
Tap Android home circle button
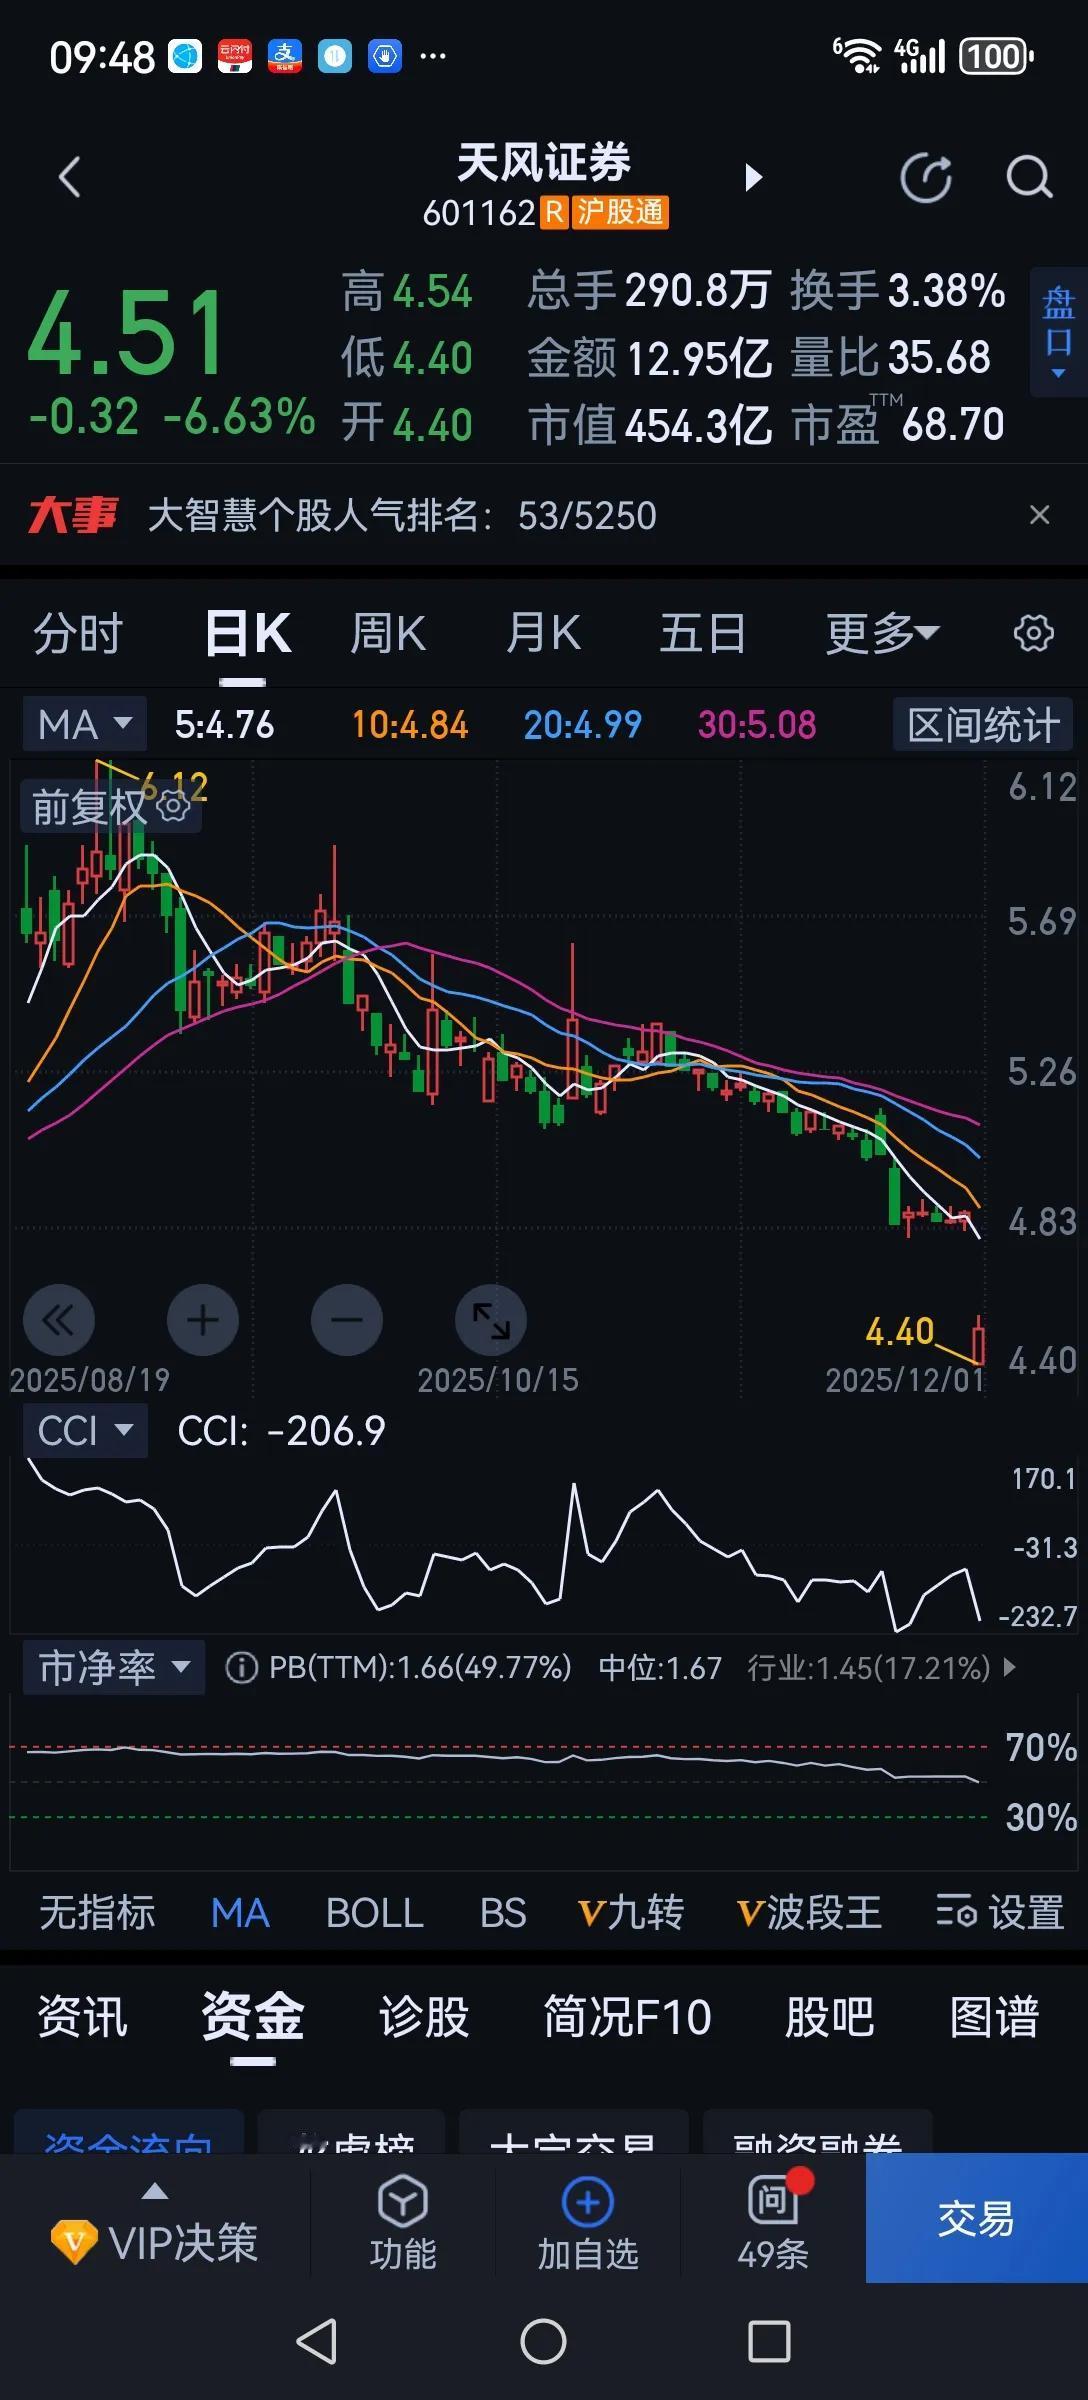(x=543, y=2342)
